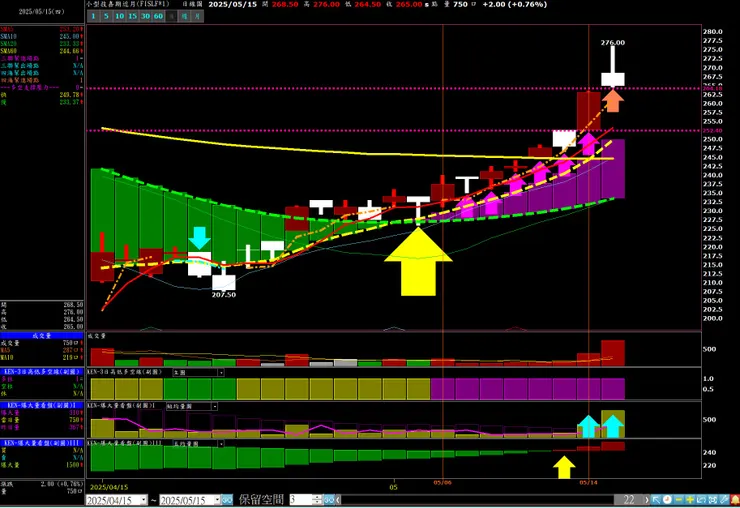Image resolution: width=740 pixels, height=508 pixels.
Task: Switch to the monthly chart timeframe button
Action: point(197,16)
